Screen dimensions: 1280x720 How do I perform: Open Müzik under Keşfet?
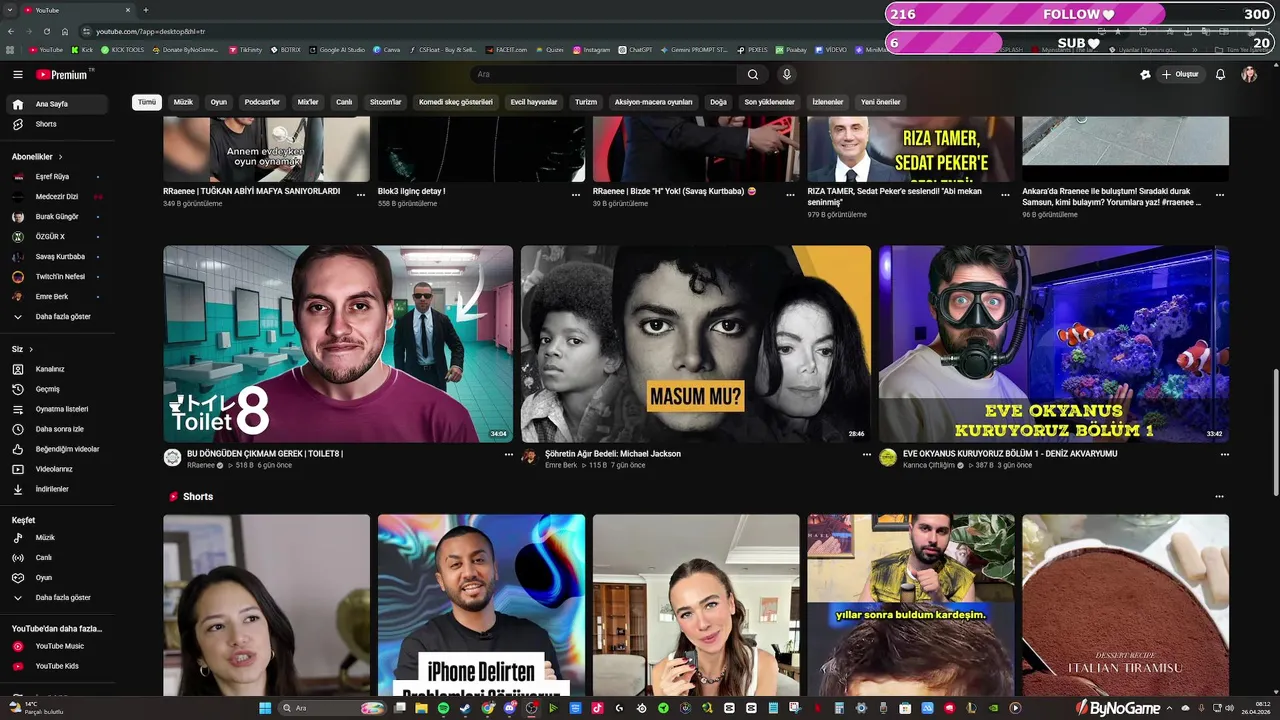pyautogui.click(x=57, y=538)
